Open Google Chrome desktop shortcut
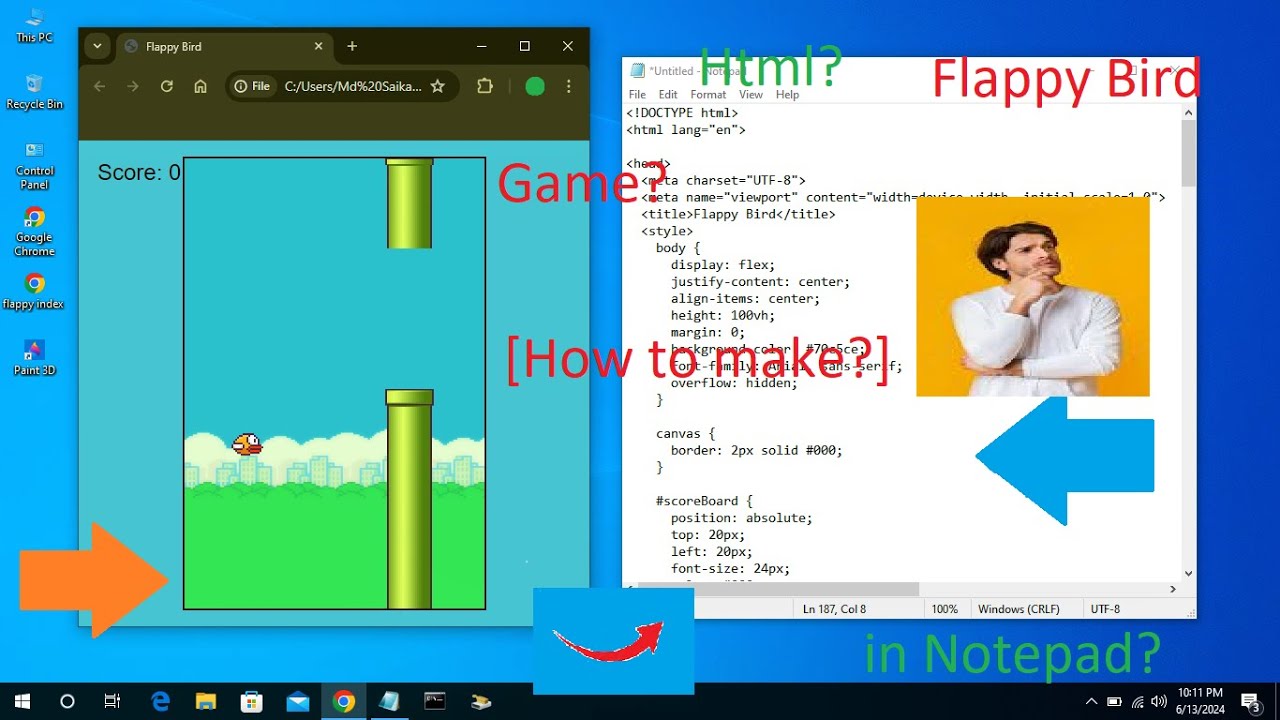Screen dimensions: 1280x720 [34, 232]
